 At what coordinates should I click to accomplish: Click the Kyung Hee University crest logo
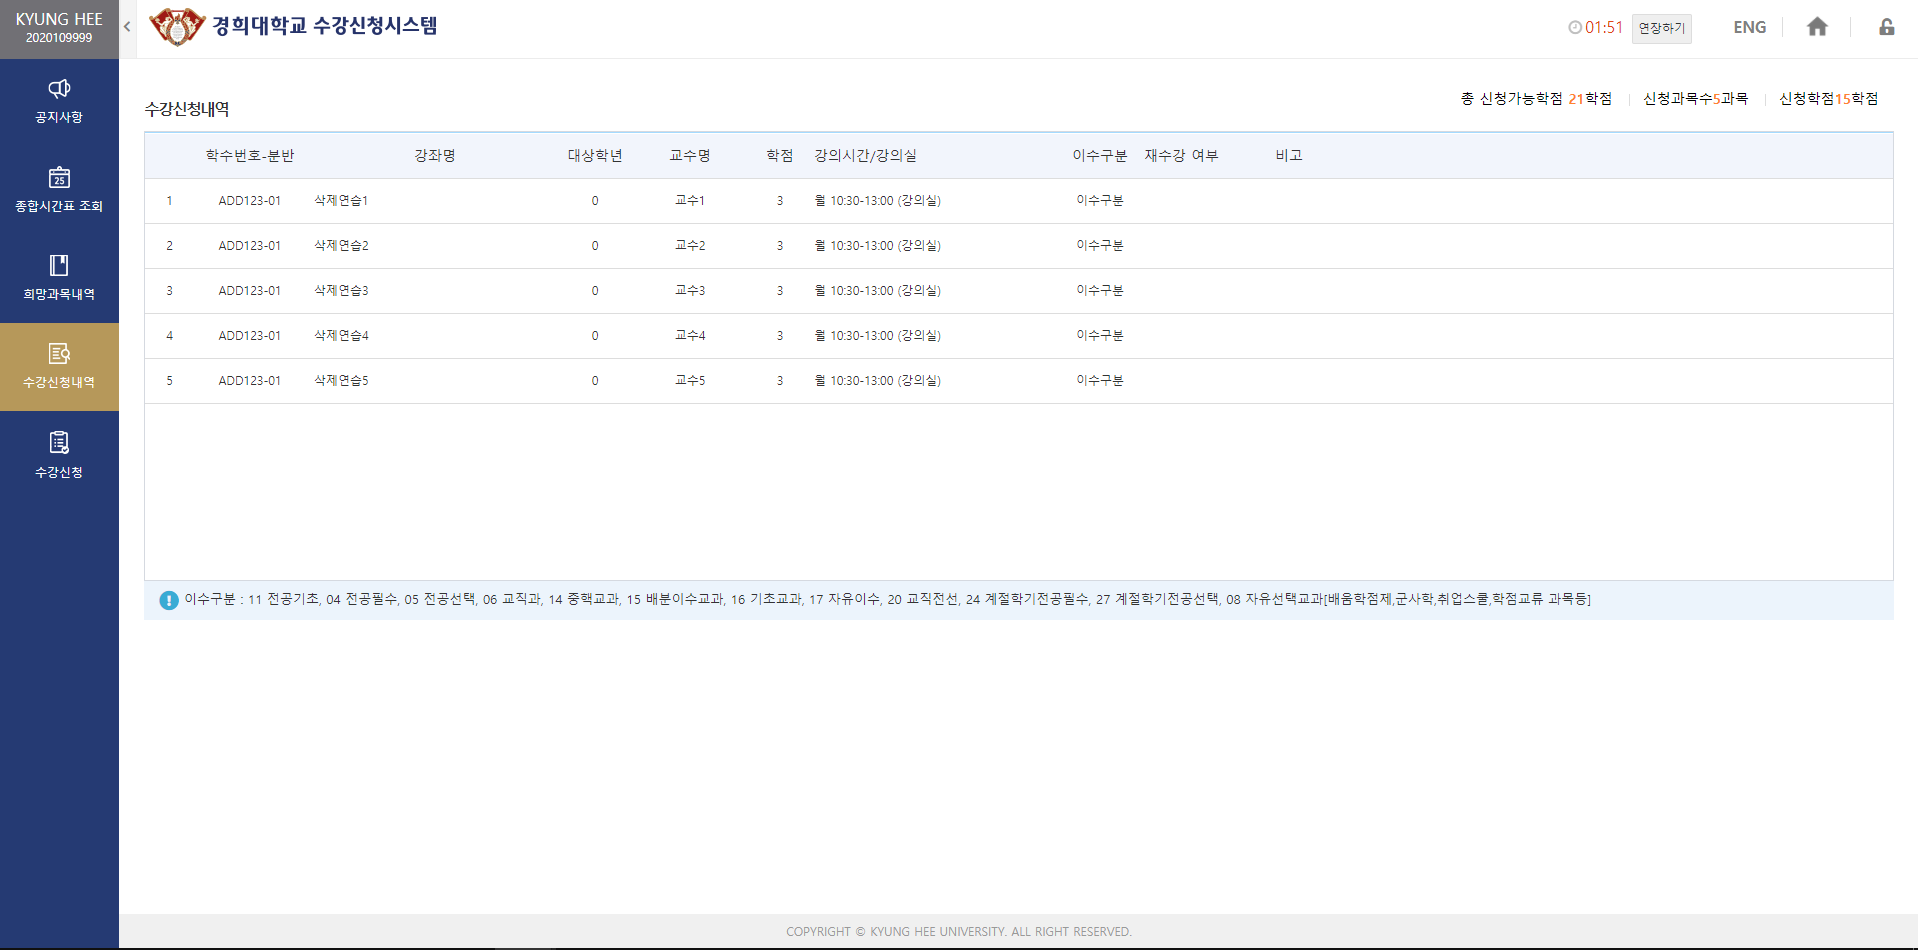(x=177, y=26)
